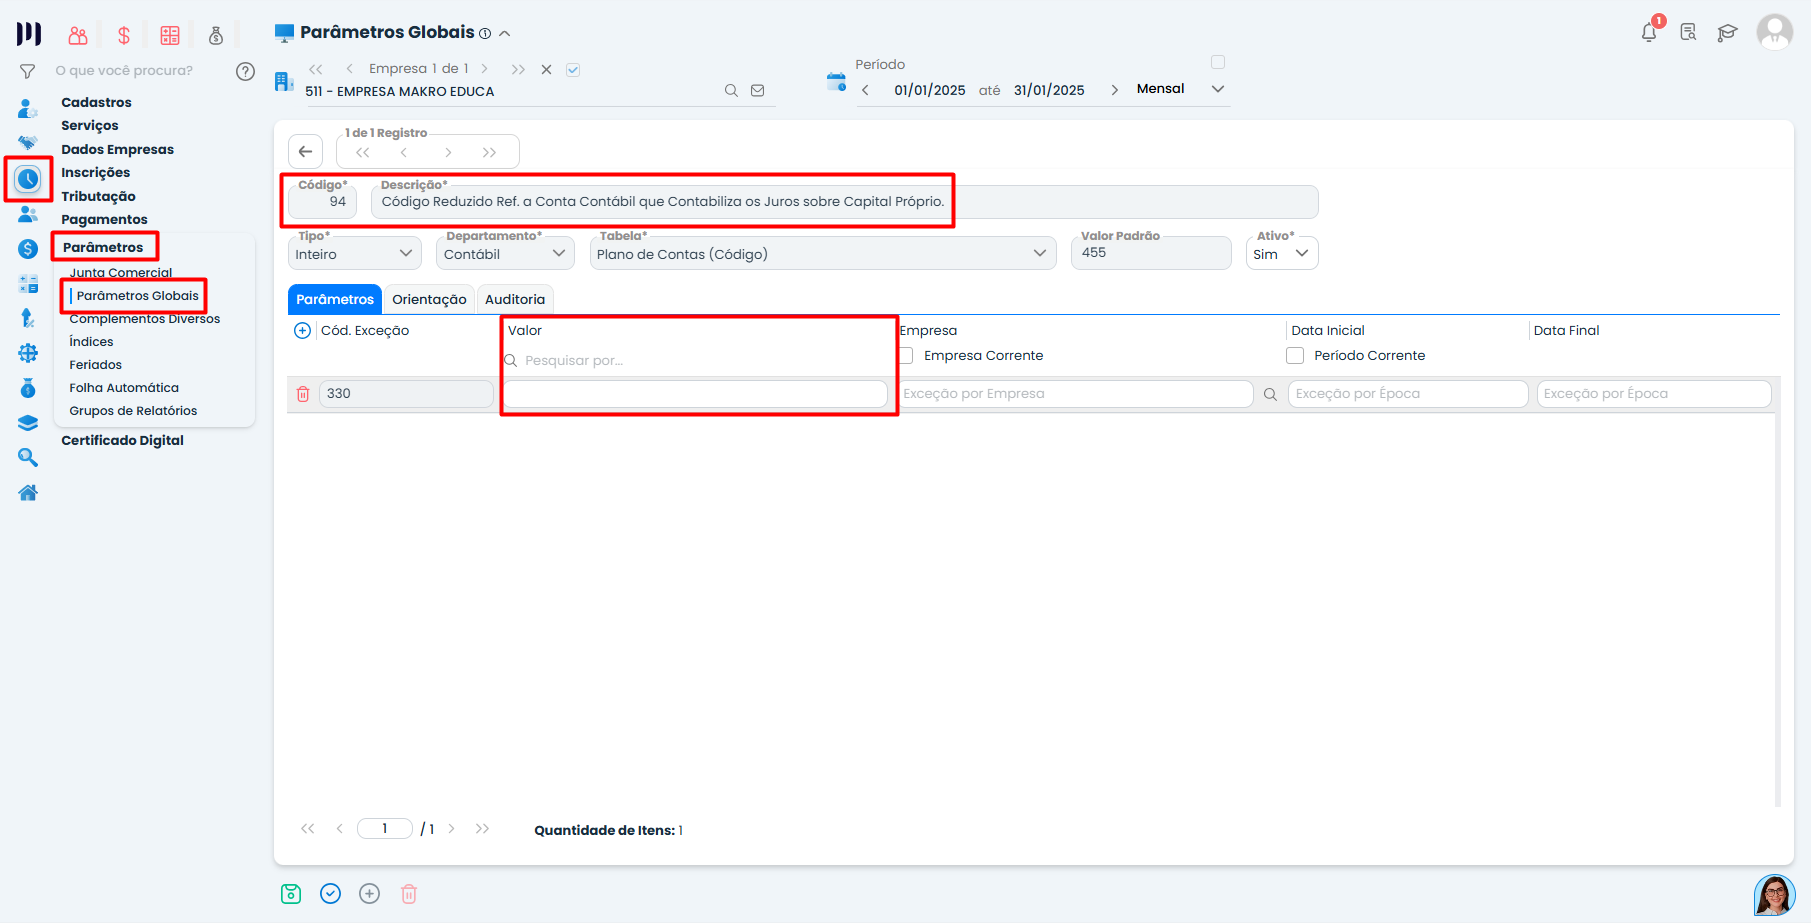Click the green save icon in bottom toolbar

coord(291,894)
